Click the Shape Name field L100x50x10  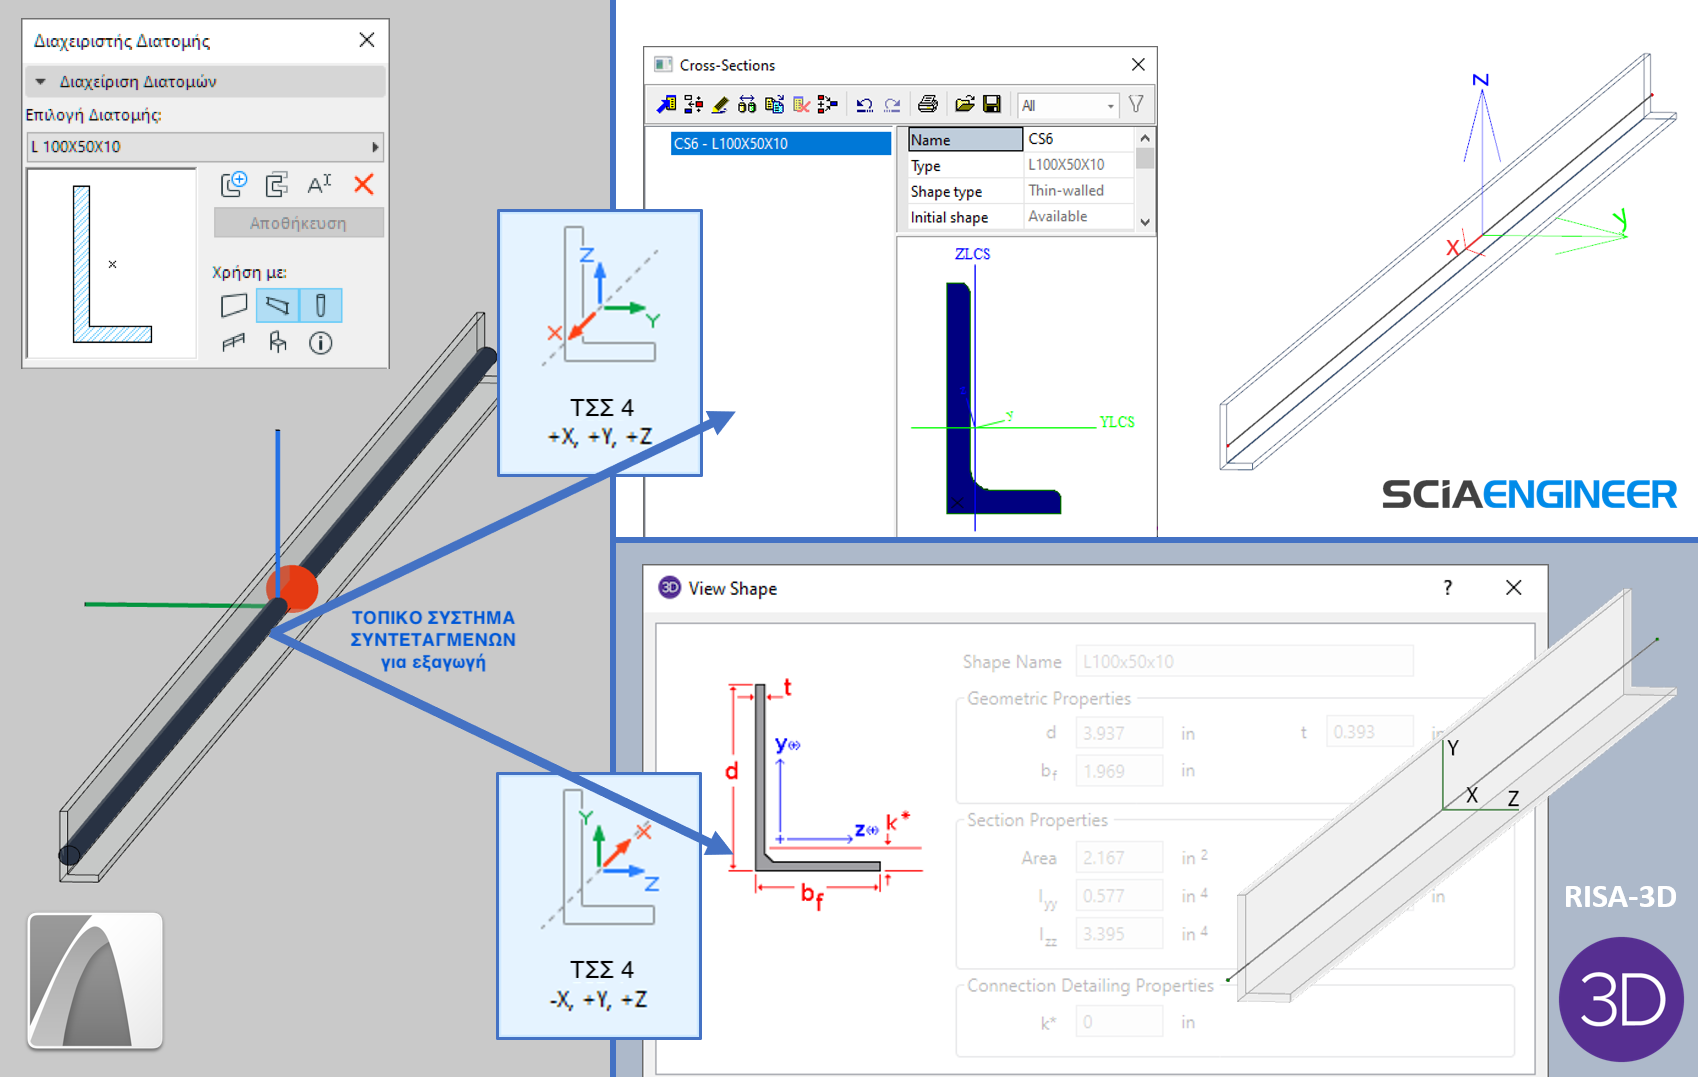[1244, 661]
